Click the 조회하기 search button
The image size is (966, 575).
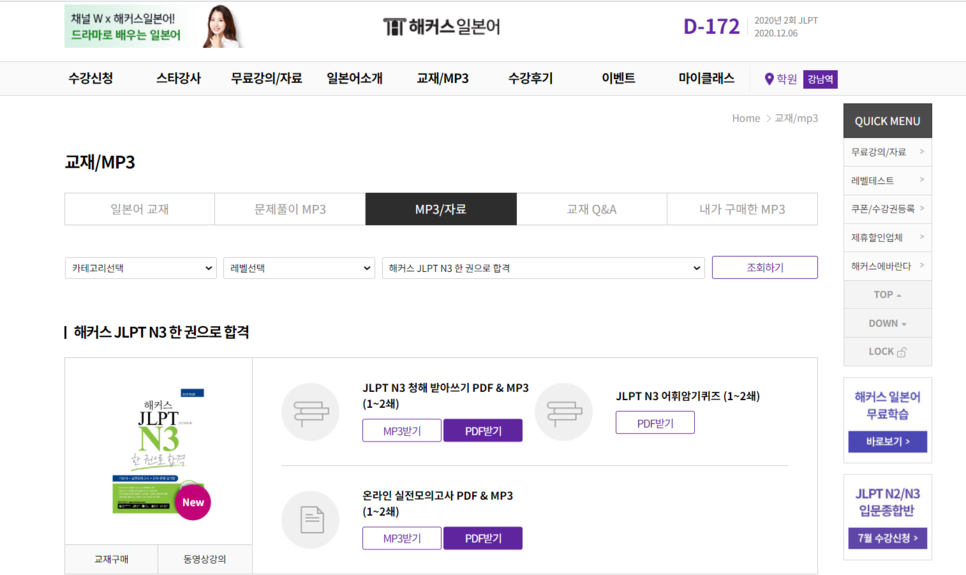pos(765,267)
